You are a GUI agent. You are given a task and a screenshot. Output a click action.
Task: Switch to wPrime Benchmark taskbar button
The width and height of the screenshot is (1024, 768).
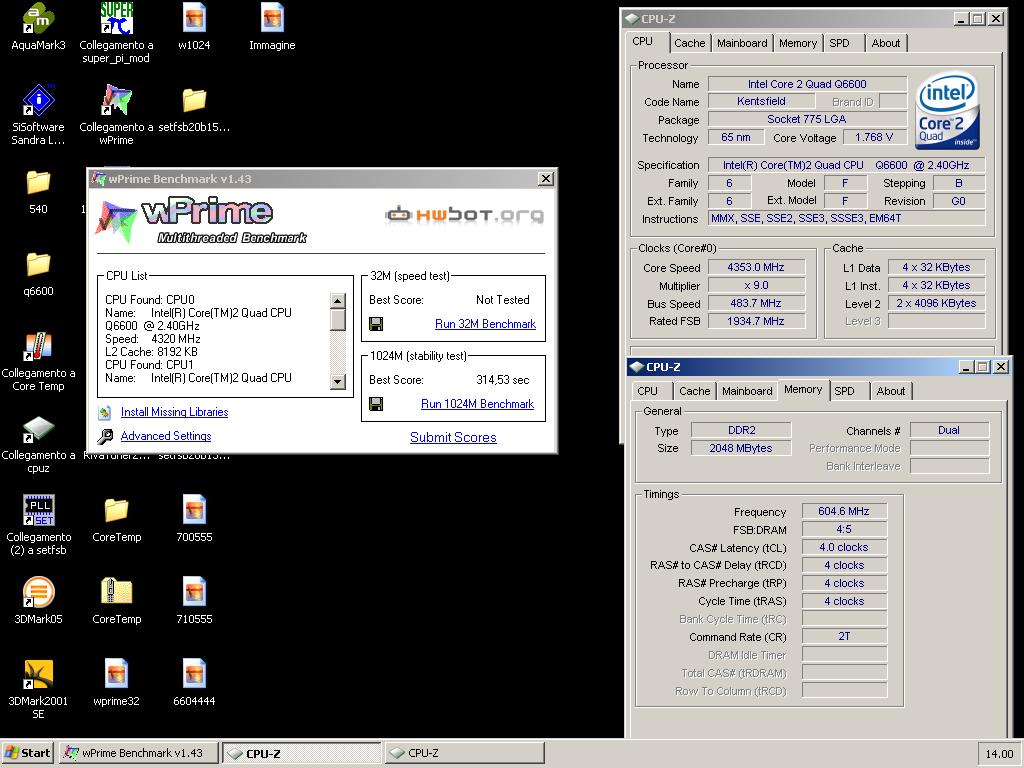138,753
